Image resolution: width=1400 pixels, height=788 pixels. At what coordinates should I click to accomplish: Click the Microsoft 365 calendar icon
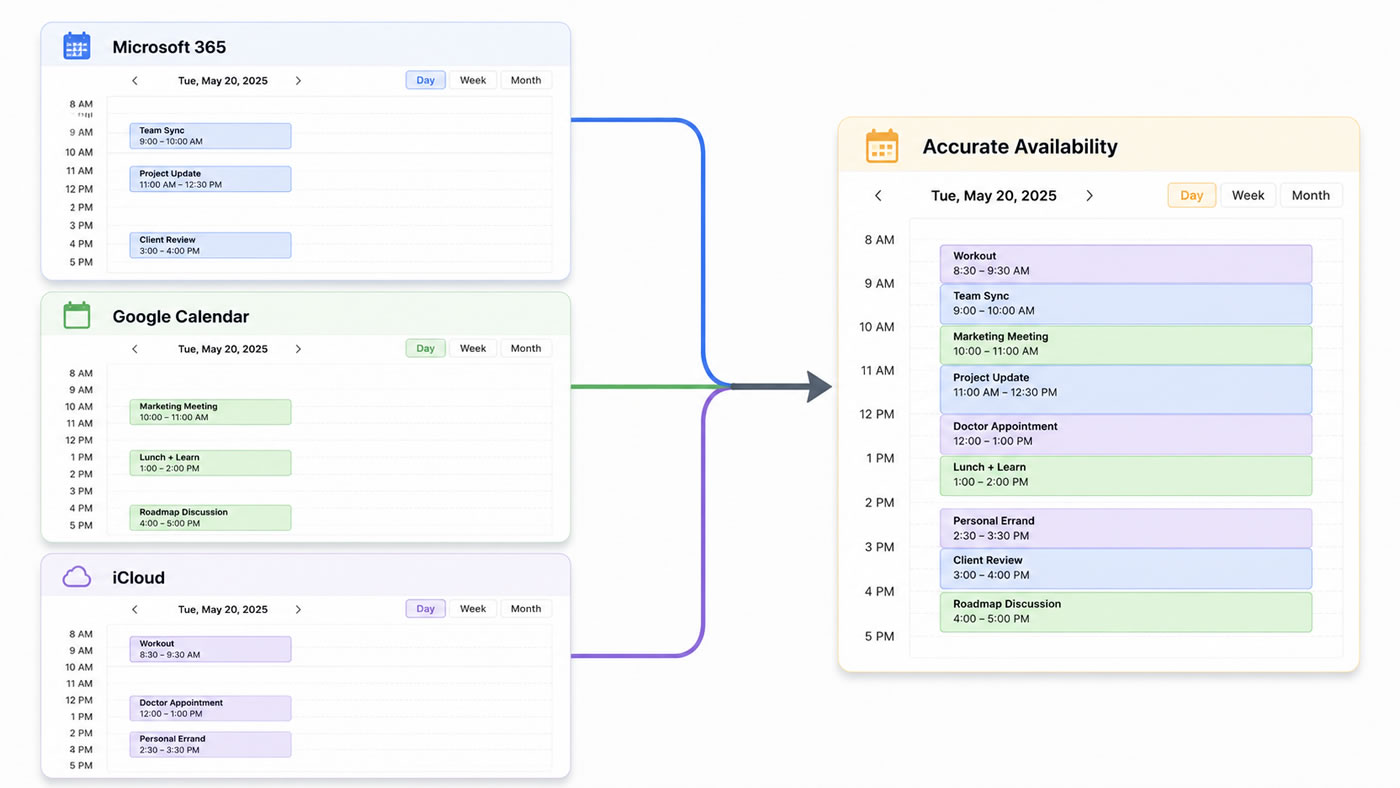[x=77, y=46]
